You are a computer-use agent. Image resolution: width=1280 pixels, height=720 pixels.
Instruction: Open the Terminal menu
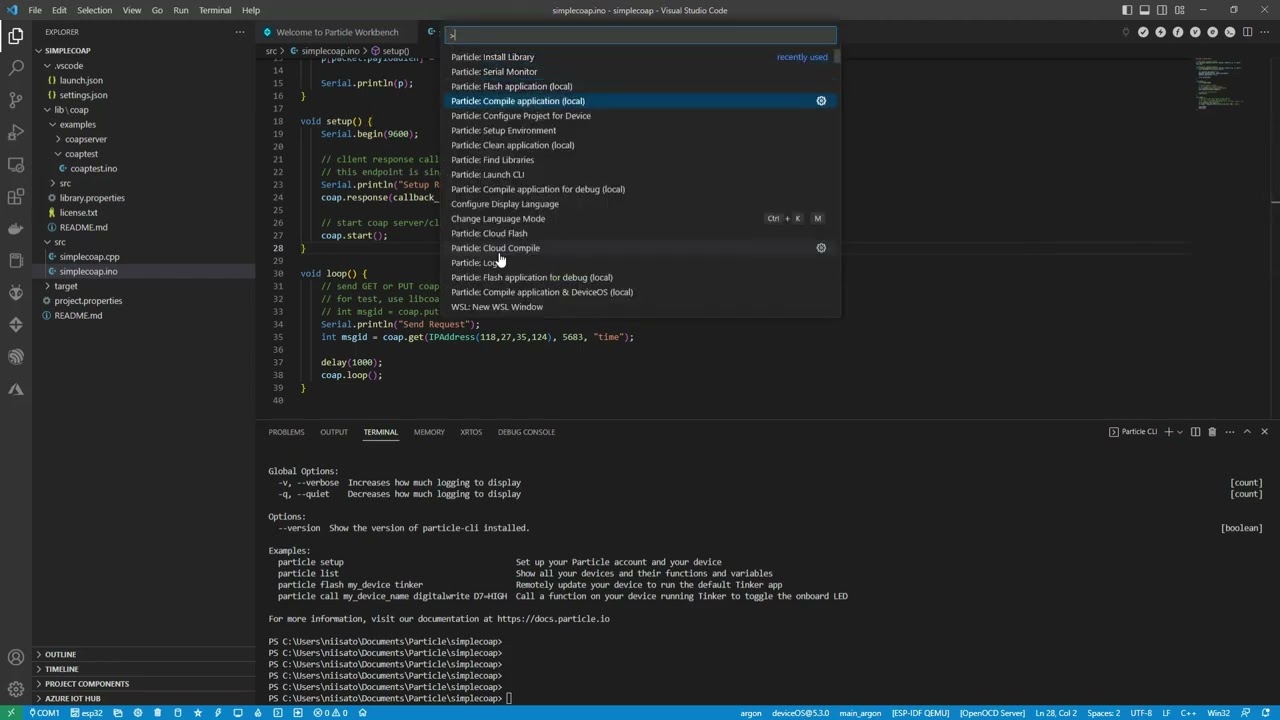point(215,10)
